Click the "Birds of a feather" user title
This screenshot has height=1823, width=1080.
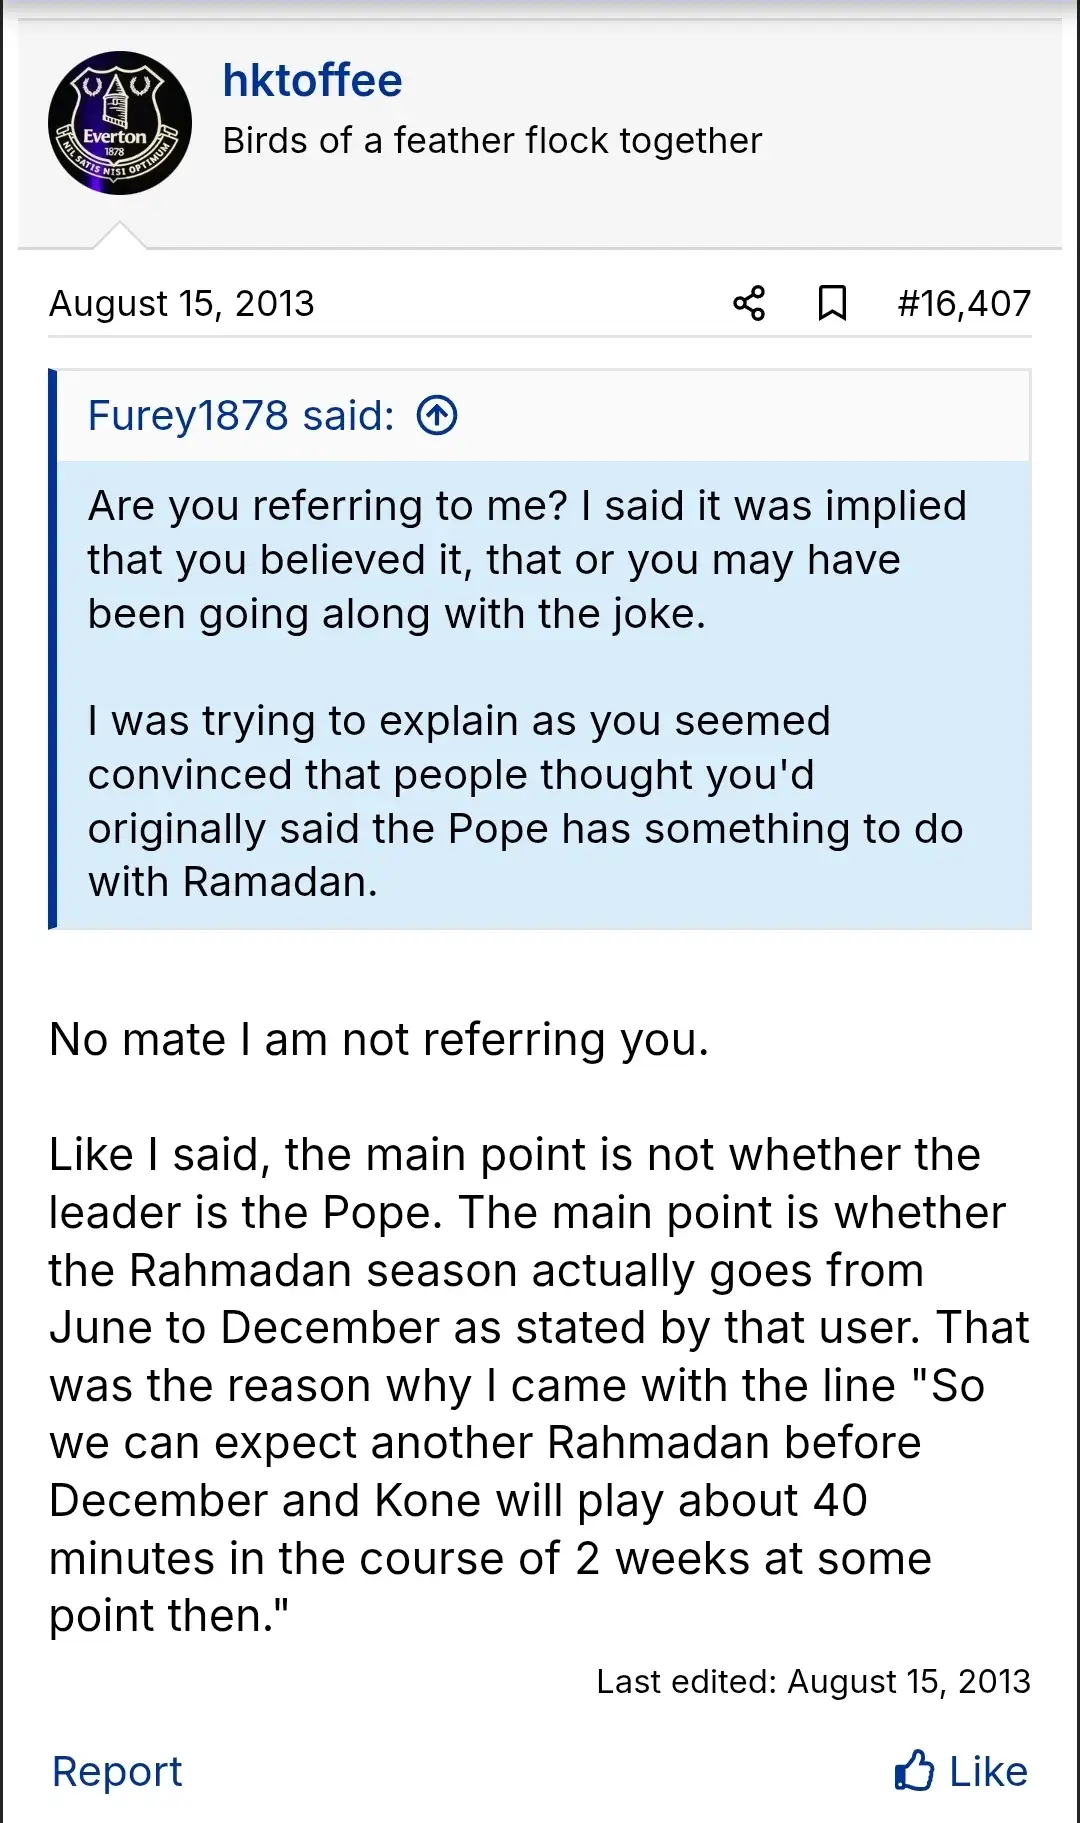coord(492,141)
